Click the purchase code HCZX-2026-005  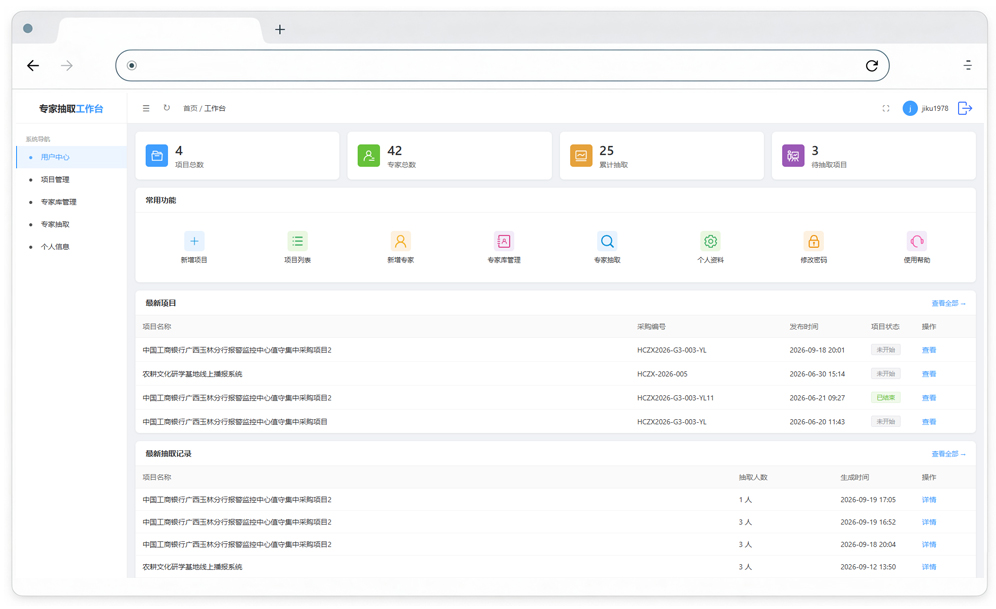click(x=662, y=374)
